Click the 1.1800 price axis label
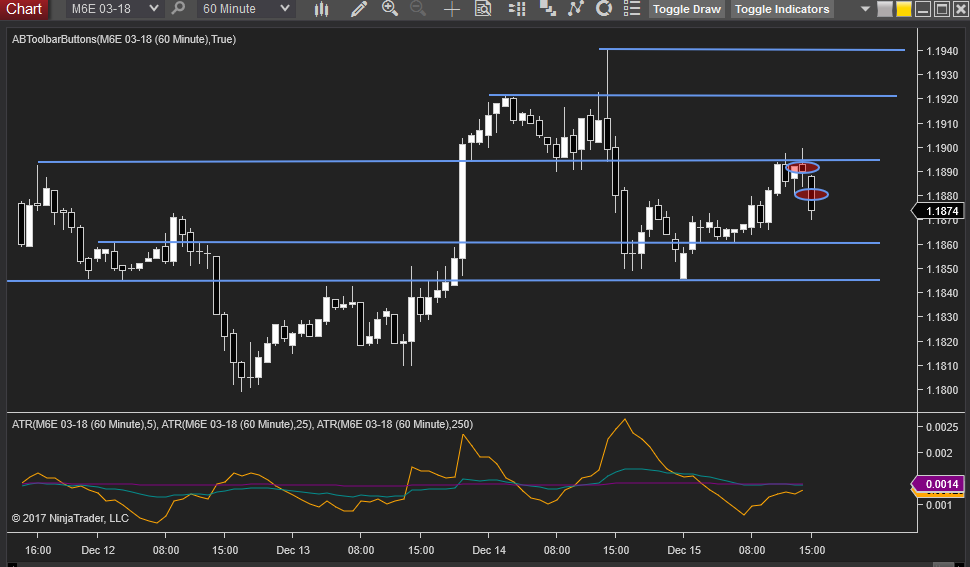The width and height of the screenshot is (970, 567). tap(942, 390)
